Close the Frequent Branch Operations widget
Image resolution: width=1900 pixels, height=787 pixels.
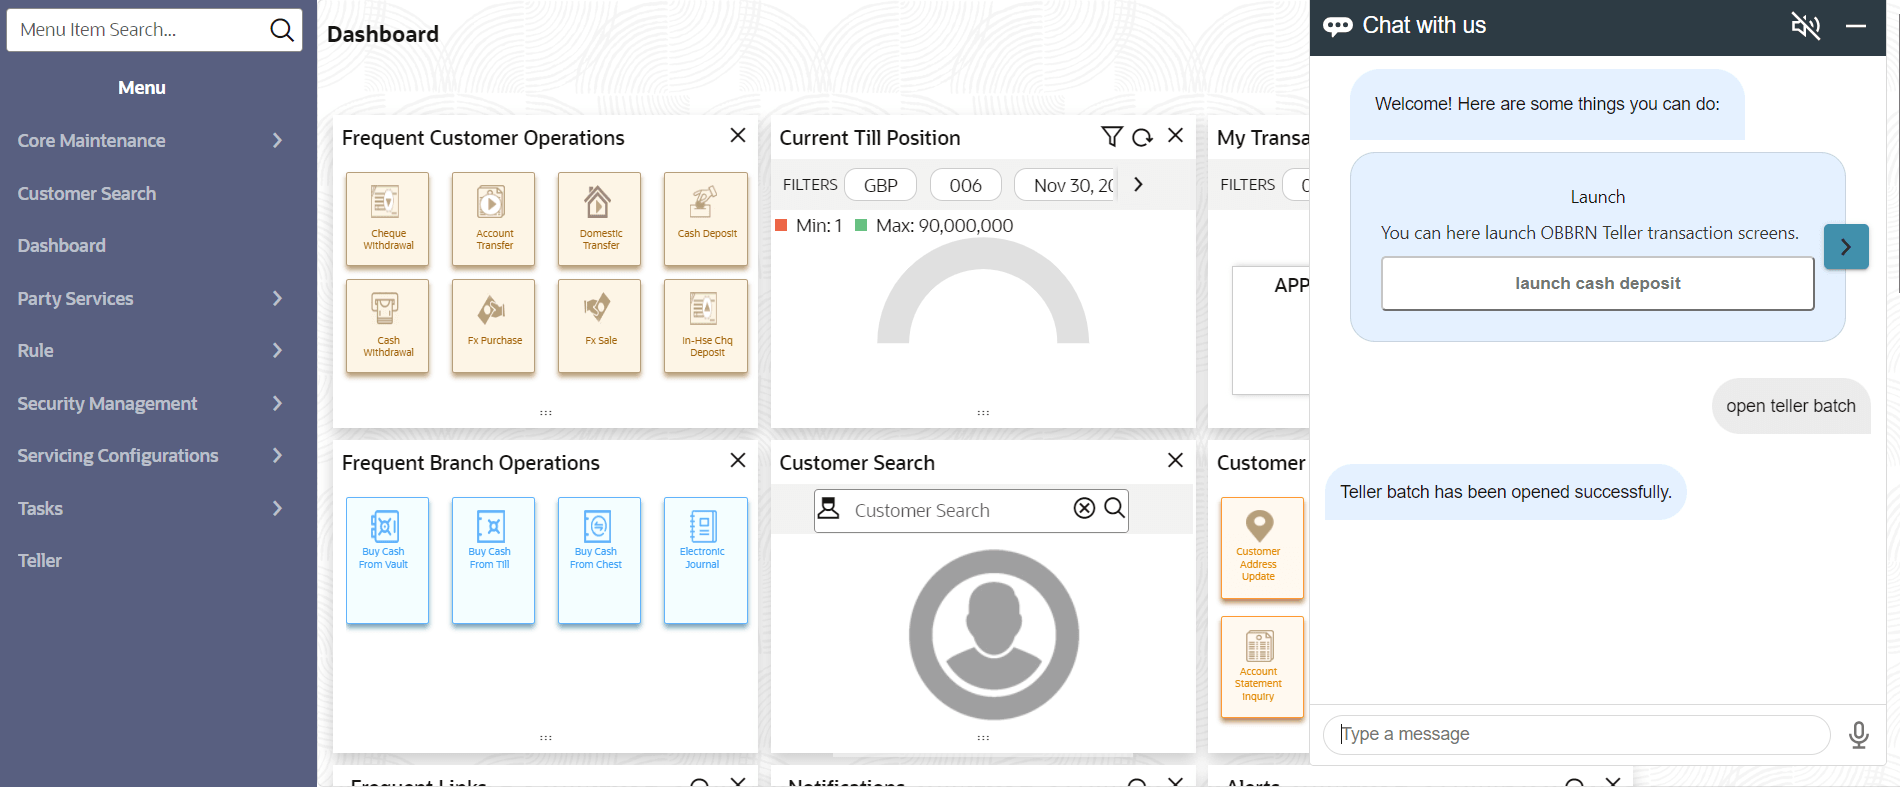tap(738, 460)
